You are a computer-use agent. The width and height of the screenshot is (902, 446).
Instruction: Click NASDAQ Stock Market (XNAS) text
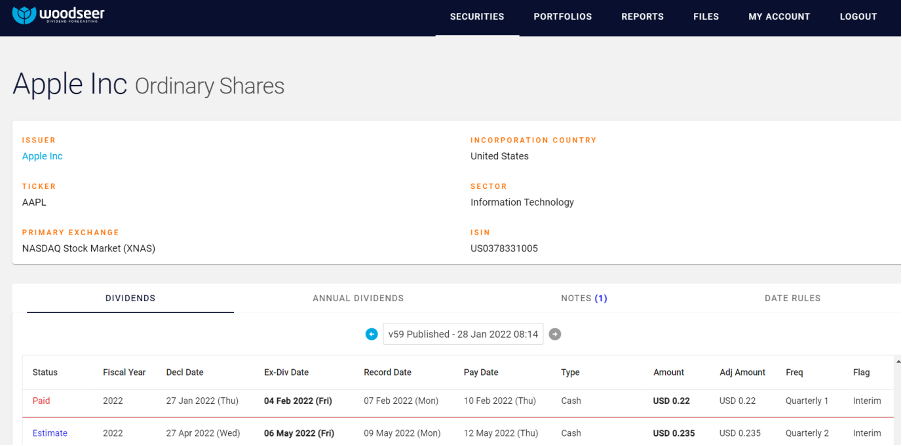pyautogui.click(x=89, y=249)
